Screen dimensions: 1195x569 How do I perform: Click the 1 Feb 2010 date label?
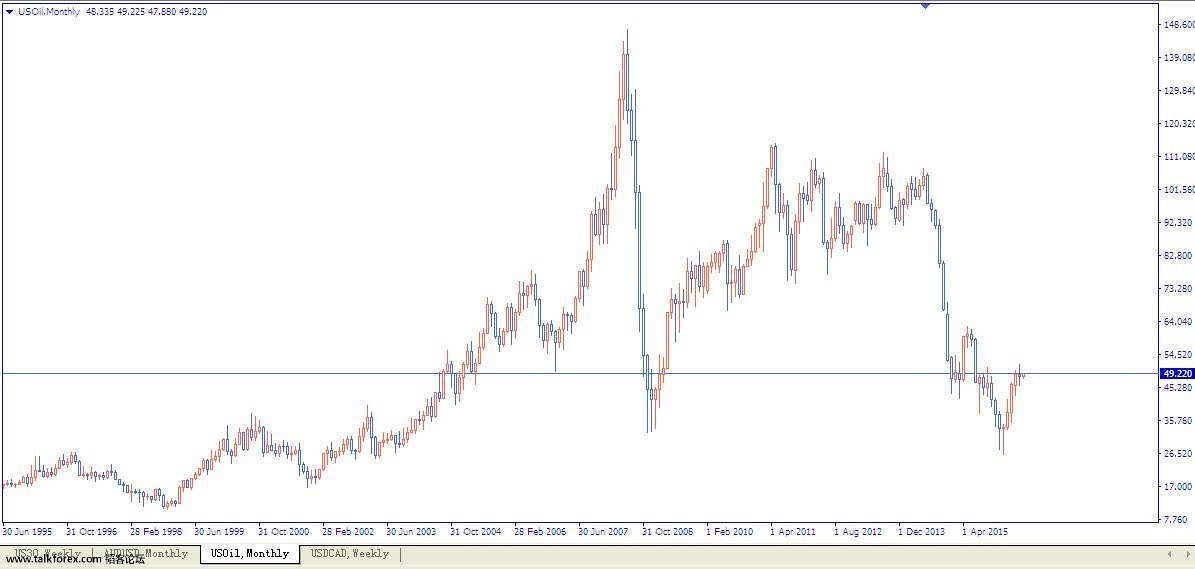729,532
